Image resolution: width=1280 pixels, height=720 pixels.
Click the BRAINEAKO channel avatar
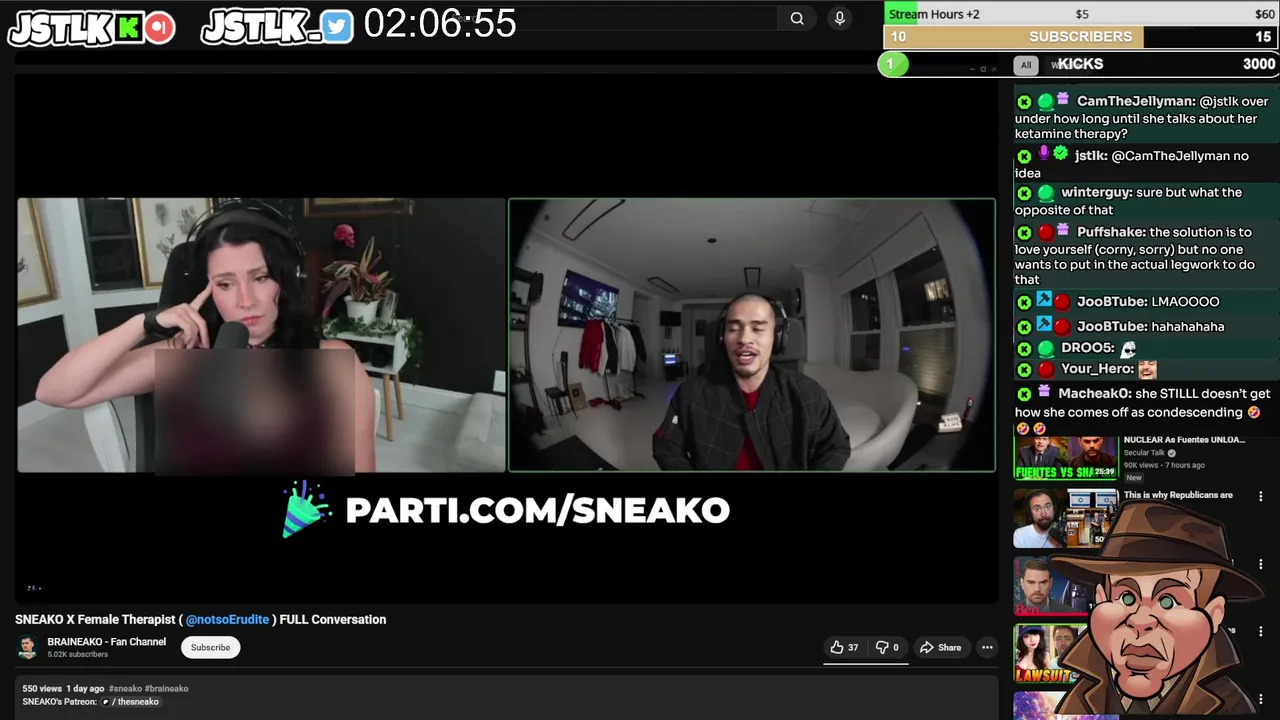click(x=27, y=647)
